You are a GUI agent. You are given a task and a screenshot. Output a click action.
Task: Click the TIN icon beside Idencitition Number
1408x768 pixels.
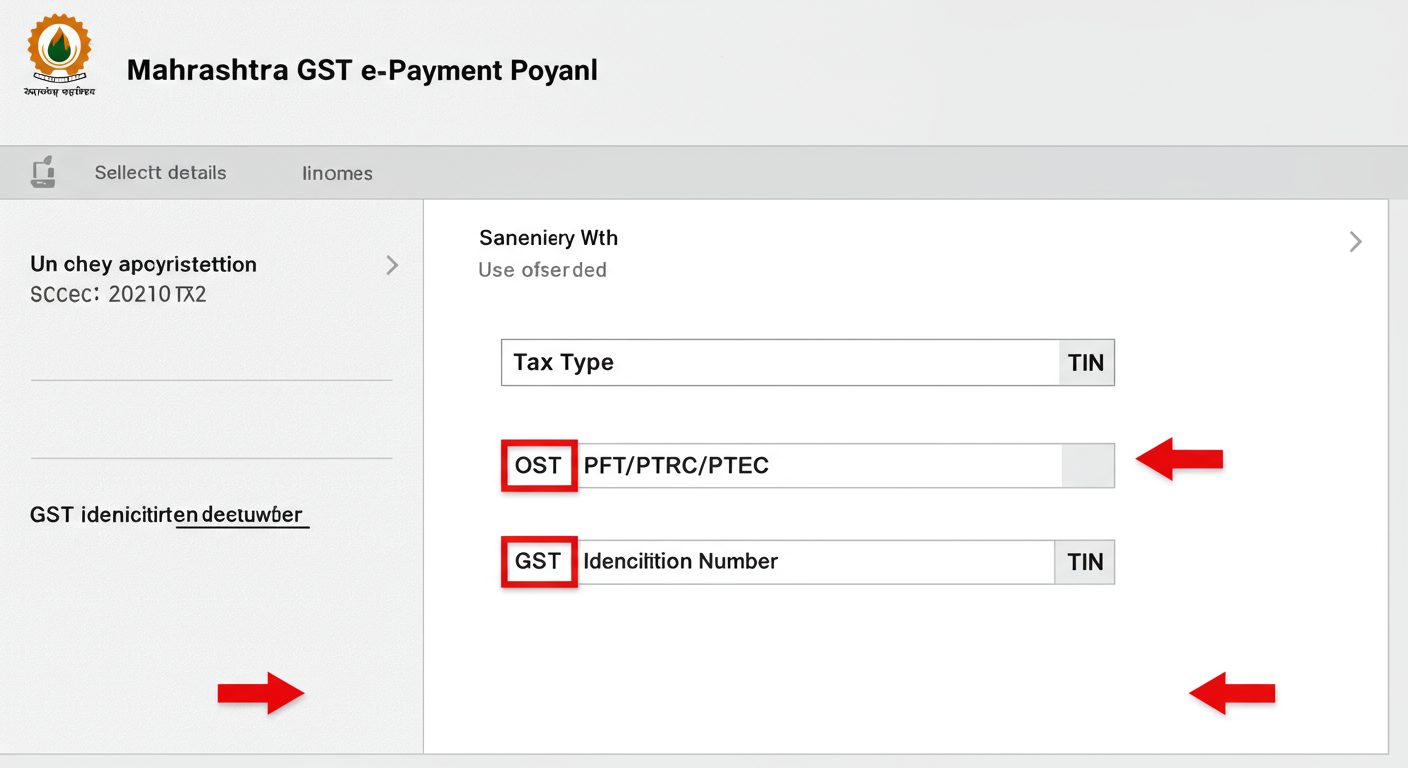[x=1085, y=562]
